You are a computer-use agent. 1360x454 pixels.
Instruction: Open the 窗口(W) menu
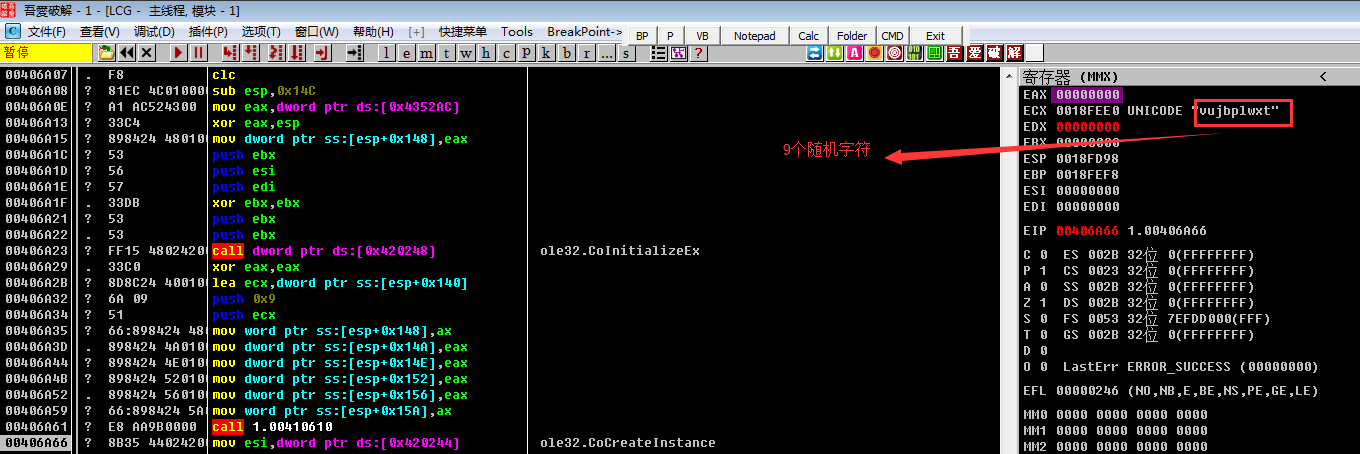click(x=316, y=32)
